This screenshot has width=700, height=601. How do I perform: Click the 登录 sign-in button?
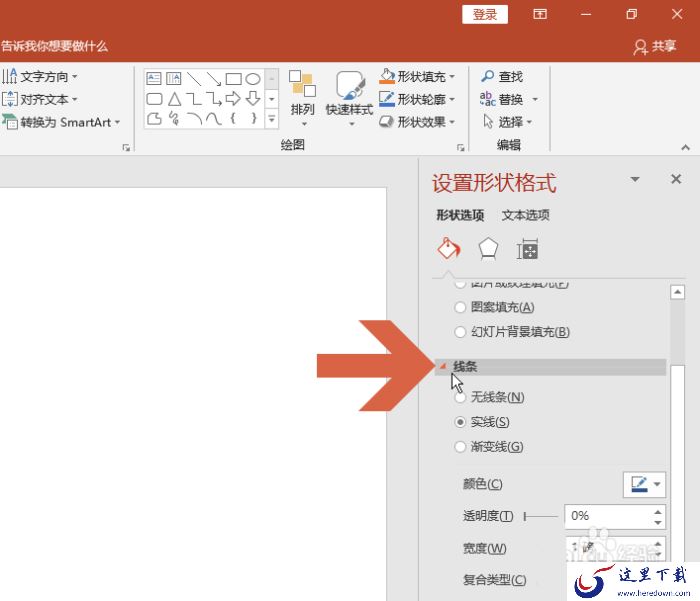[x=485, y=14]
